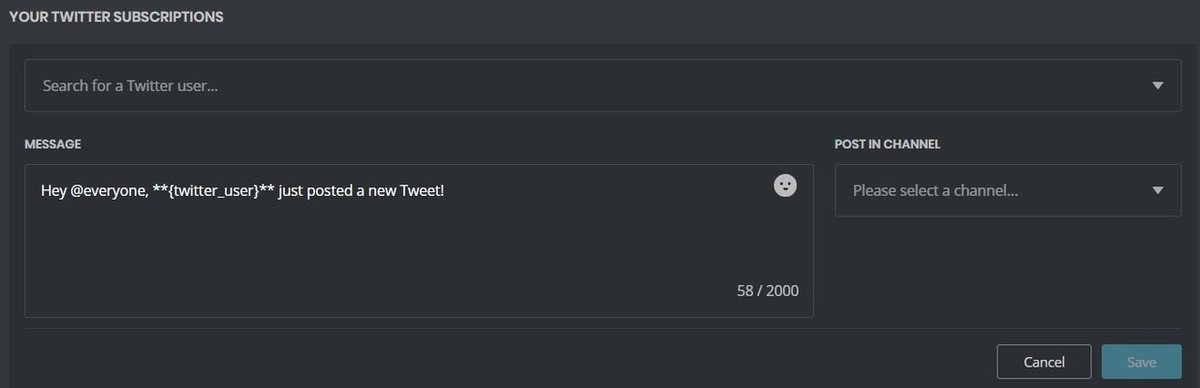Click the POST IN CHANNEL label

pos(888,144)
